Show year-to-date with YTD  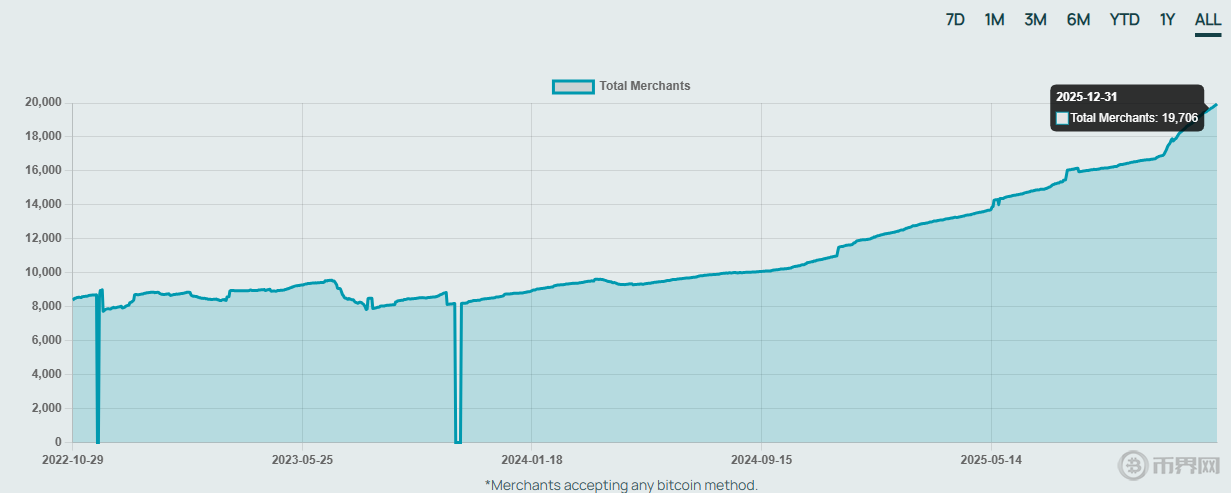click(1124, 20)
